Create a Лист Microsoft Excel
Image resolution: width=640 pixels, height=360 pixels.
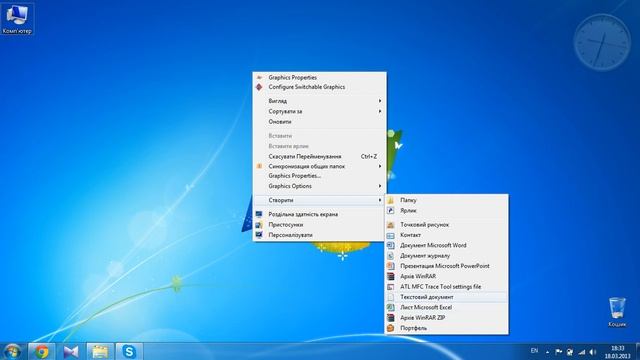click(447, 307)
